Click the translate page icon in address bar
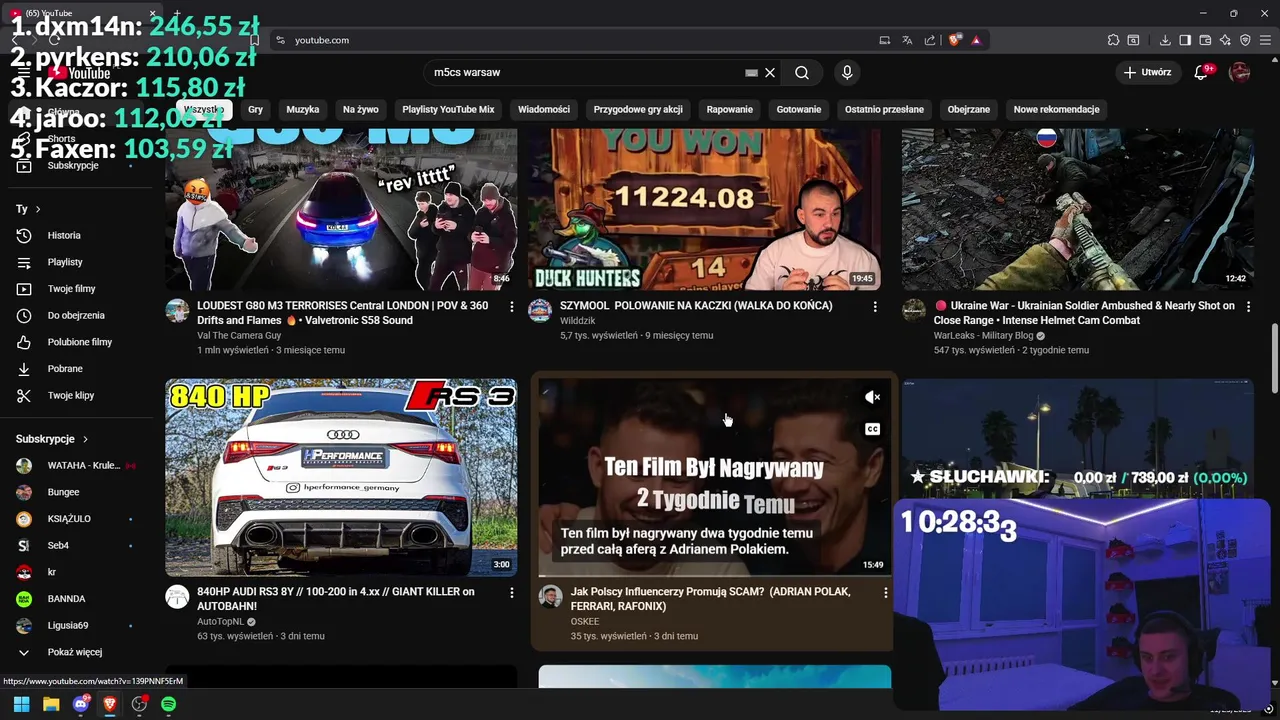1280x720 pixels. pyautogui.click(x=907, y=40)
